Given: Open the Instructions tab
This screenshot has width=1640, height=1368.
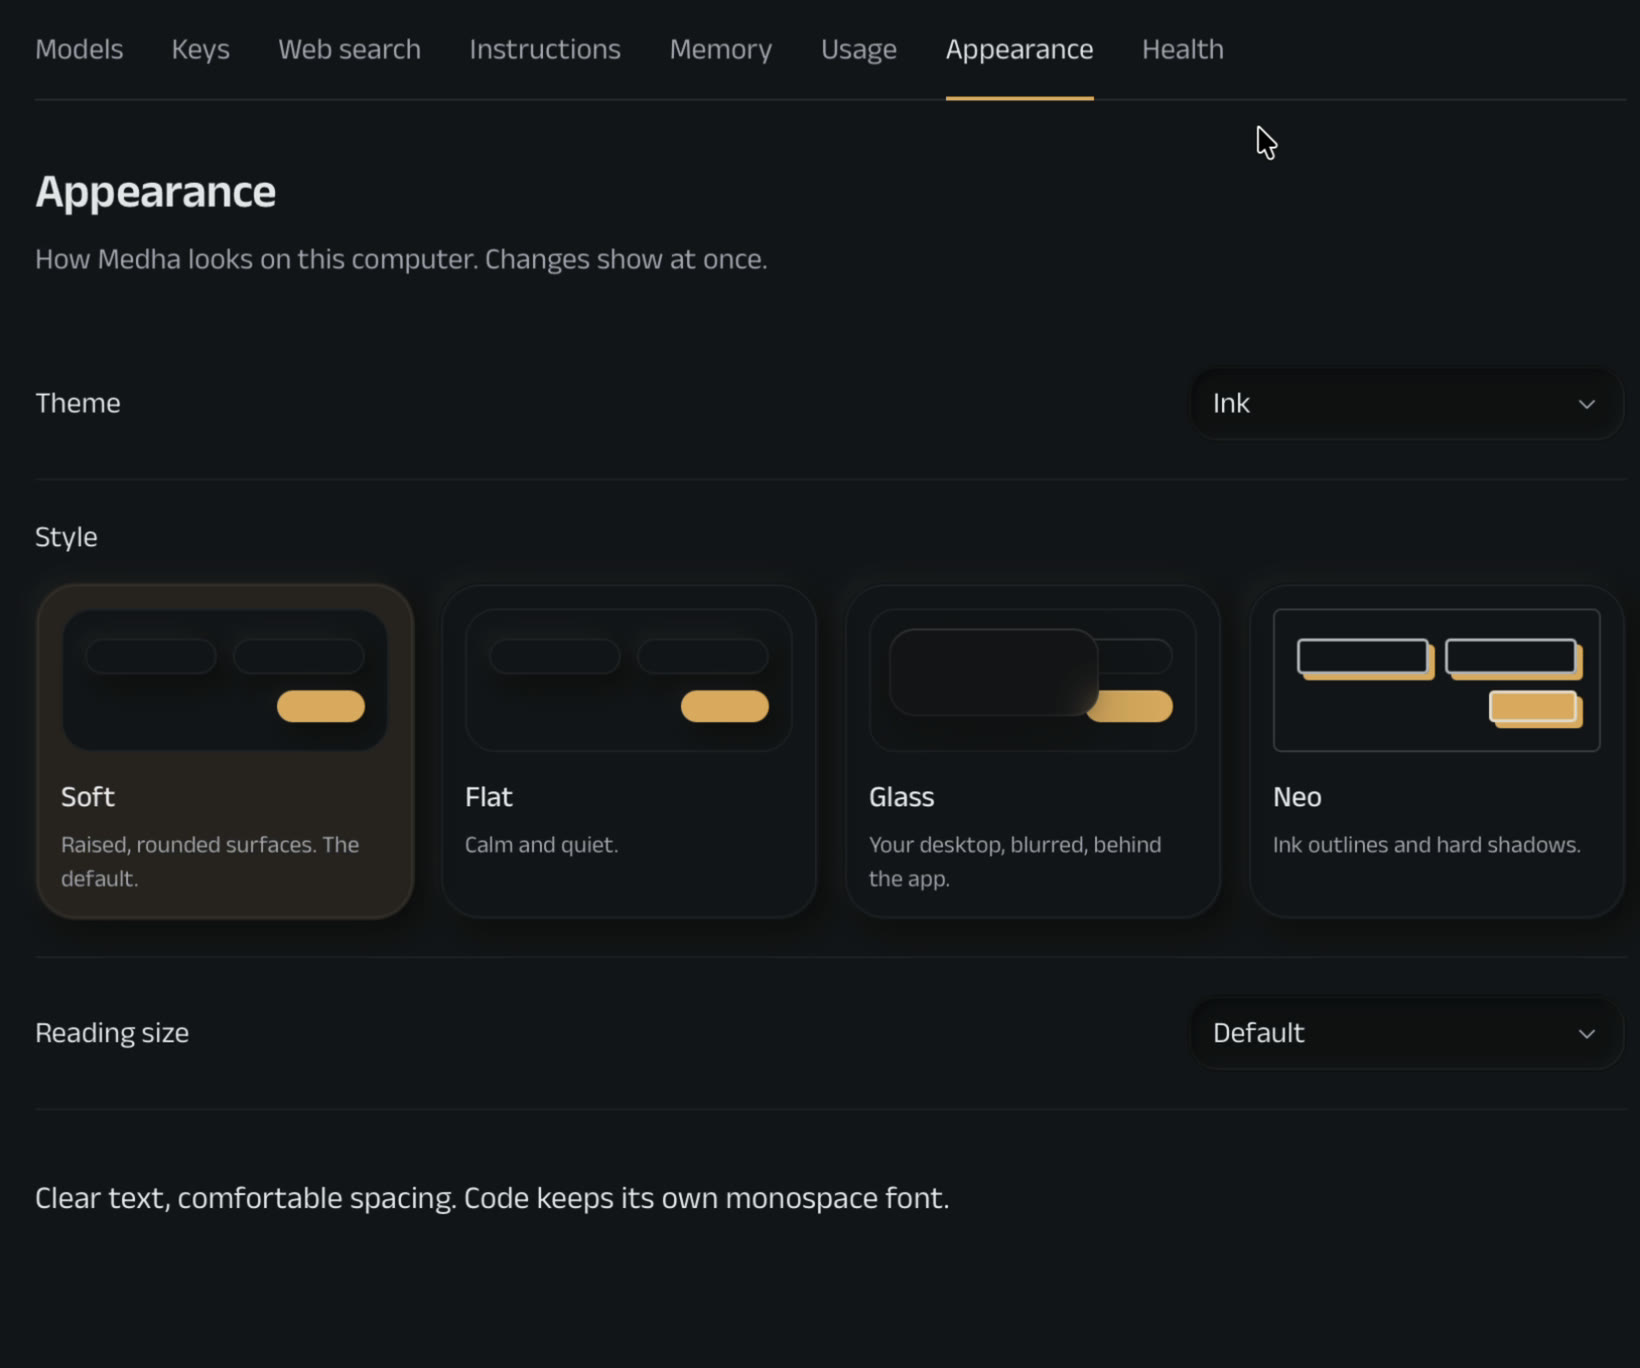Looking at the screenshot, I should [545, 49].
